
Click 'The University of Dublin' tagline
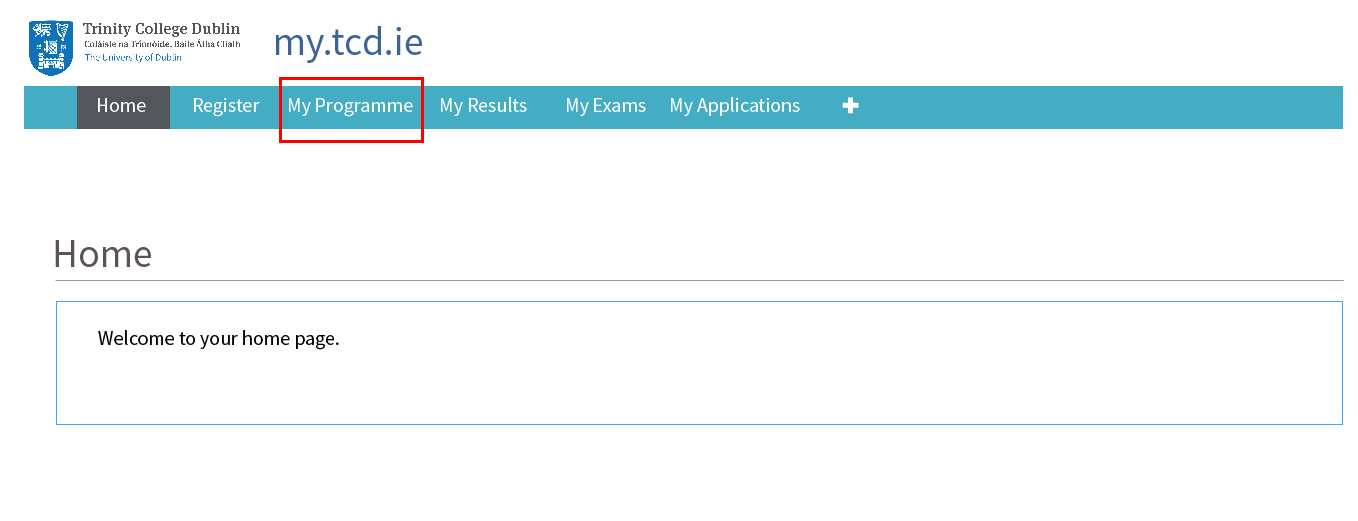(x=133, y=58)
